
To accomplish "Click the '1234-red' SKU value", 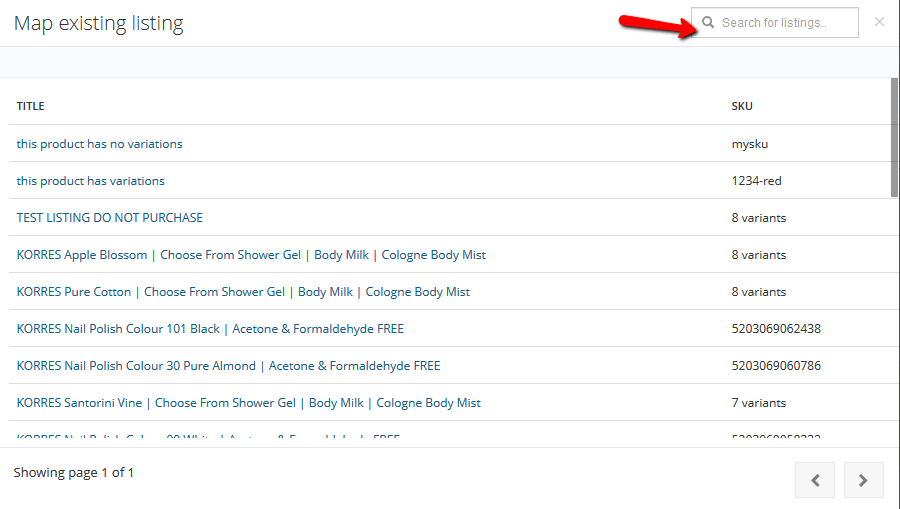I will pos(755,181).
